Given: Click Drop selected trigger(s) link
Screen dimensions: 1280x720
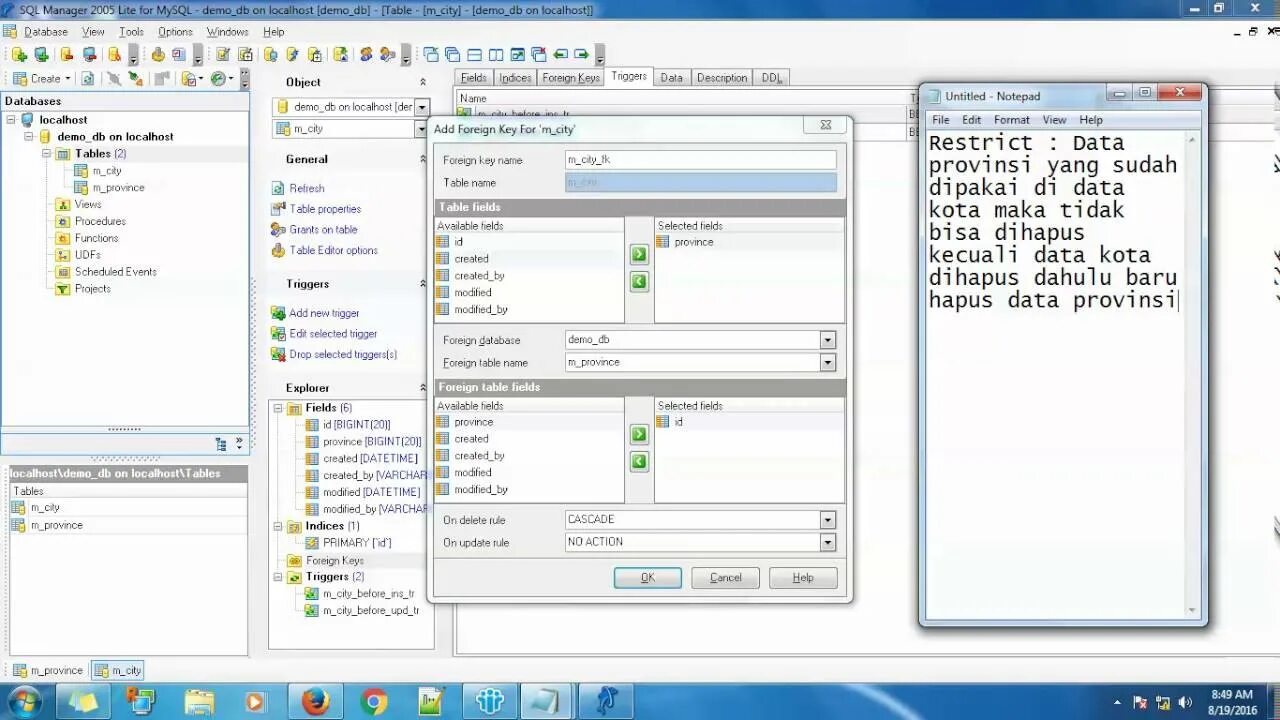Looking at the screenshot, I should (x=343, y=355).
